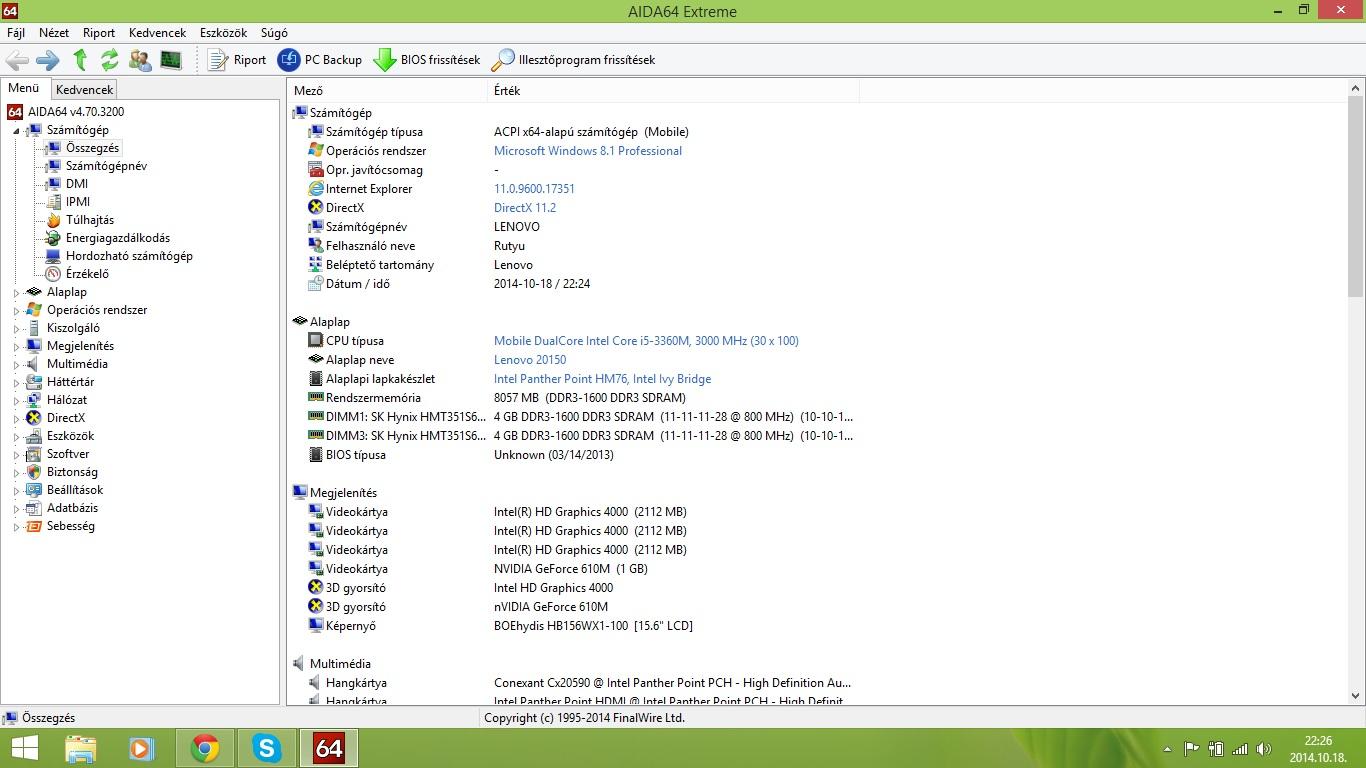Select Energiagazdálkodás icon in tree
This screenshot has height=768, width=1366.
click(x=53, y=238)
